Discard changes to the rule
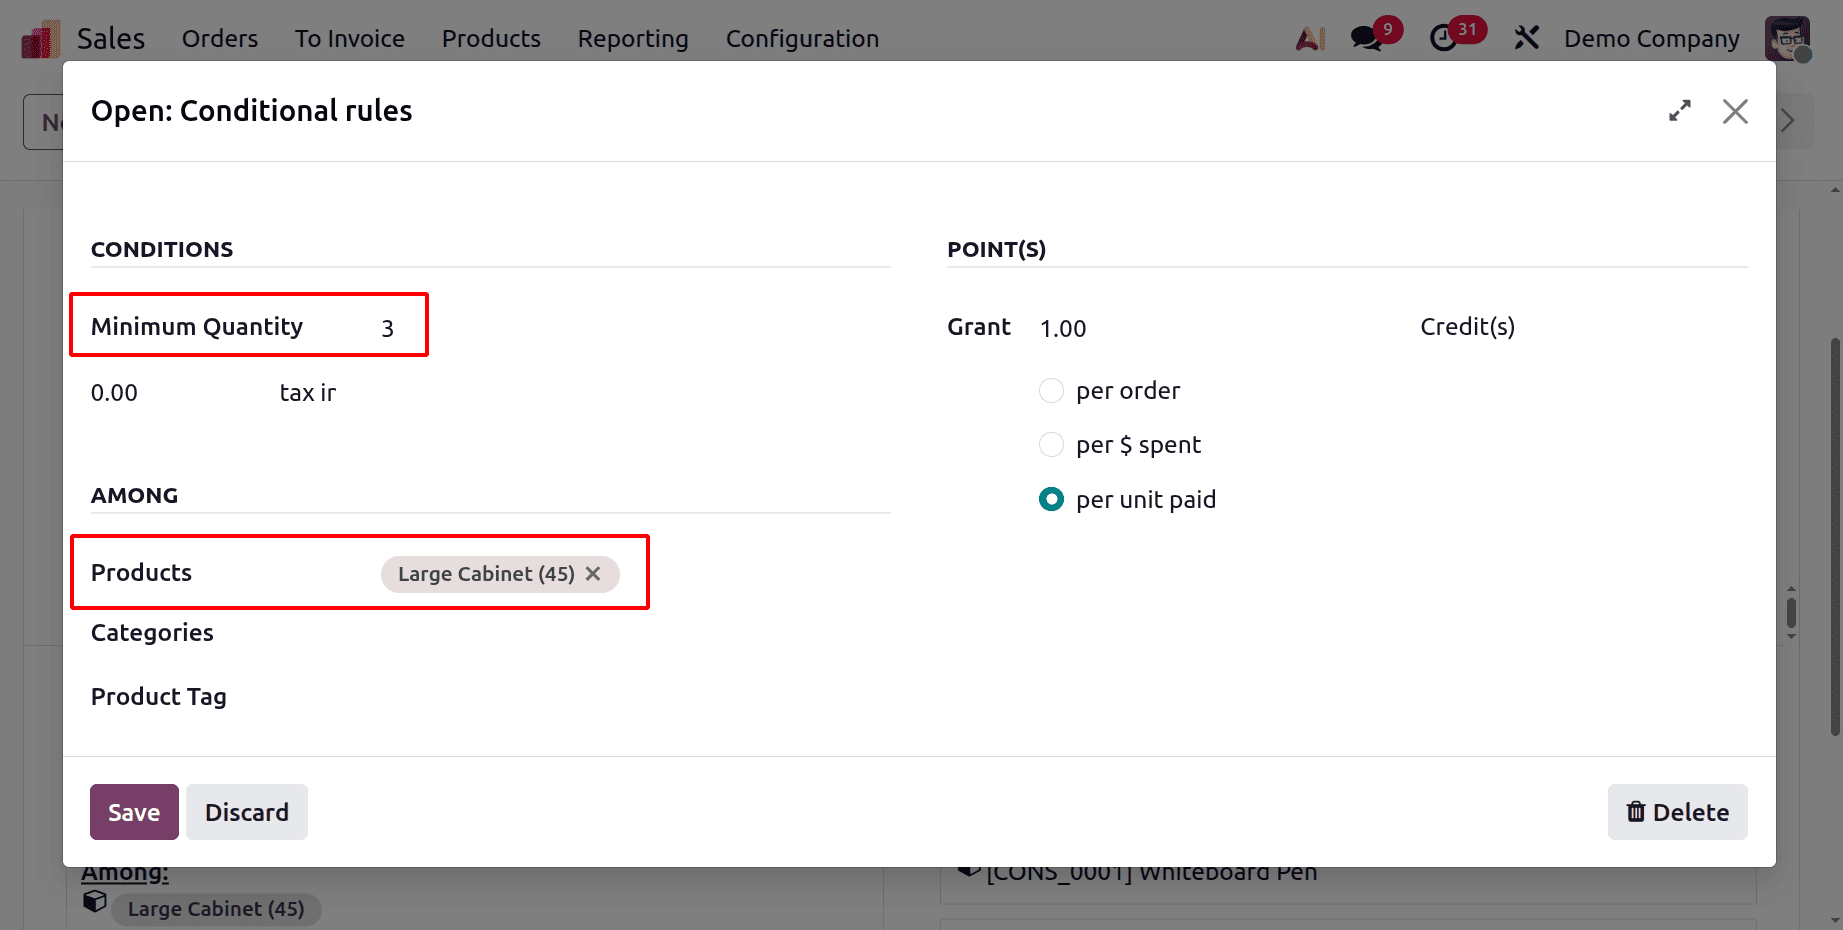Image resolution: width=1843 pixels, height=930 pixels. point(246,812)
